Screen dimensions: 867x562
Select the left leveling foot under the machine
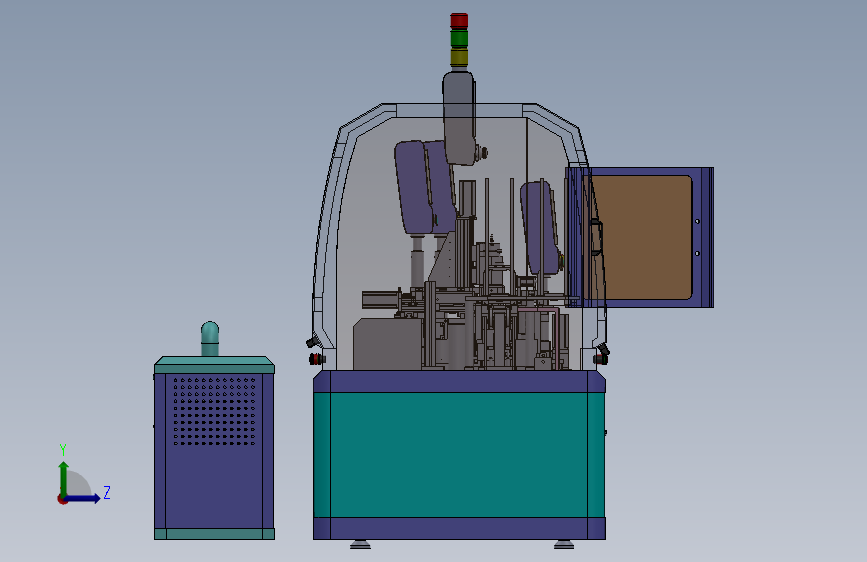tap(361, 545)
